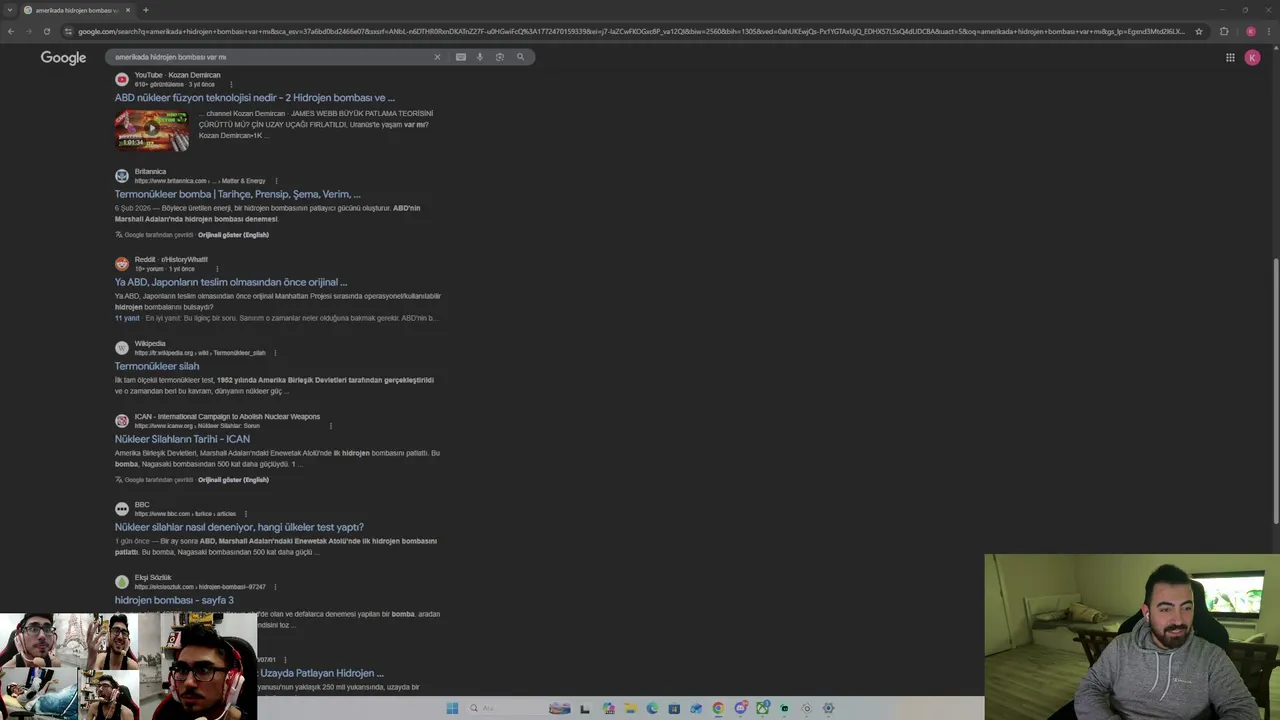This screenshot has height=720, width=1280.
Task: Click 'Reddit · r/HistoryWhatIf' source text
Action: (171, 260)
